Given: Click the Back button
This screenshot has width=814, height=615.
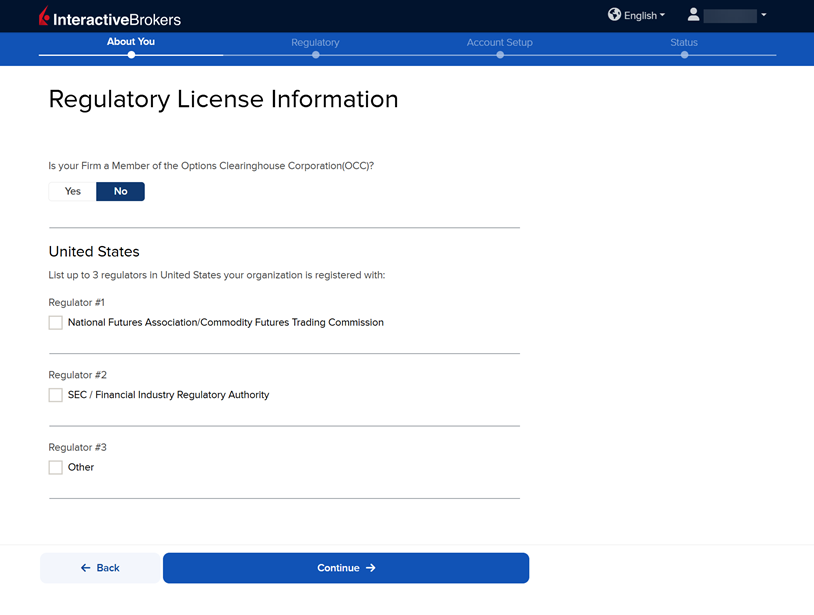Looking at the screenshot, I should coord(100,568).
